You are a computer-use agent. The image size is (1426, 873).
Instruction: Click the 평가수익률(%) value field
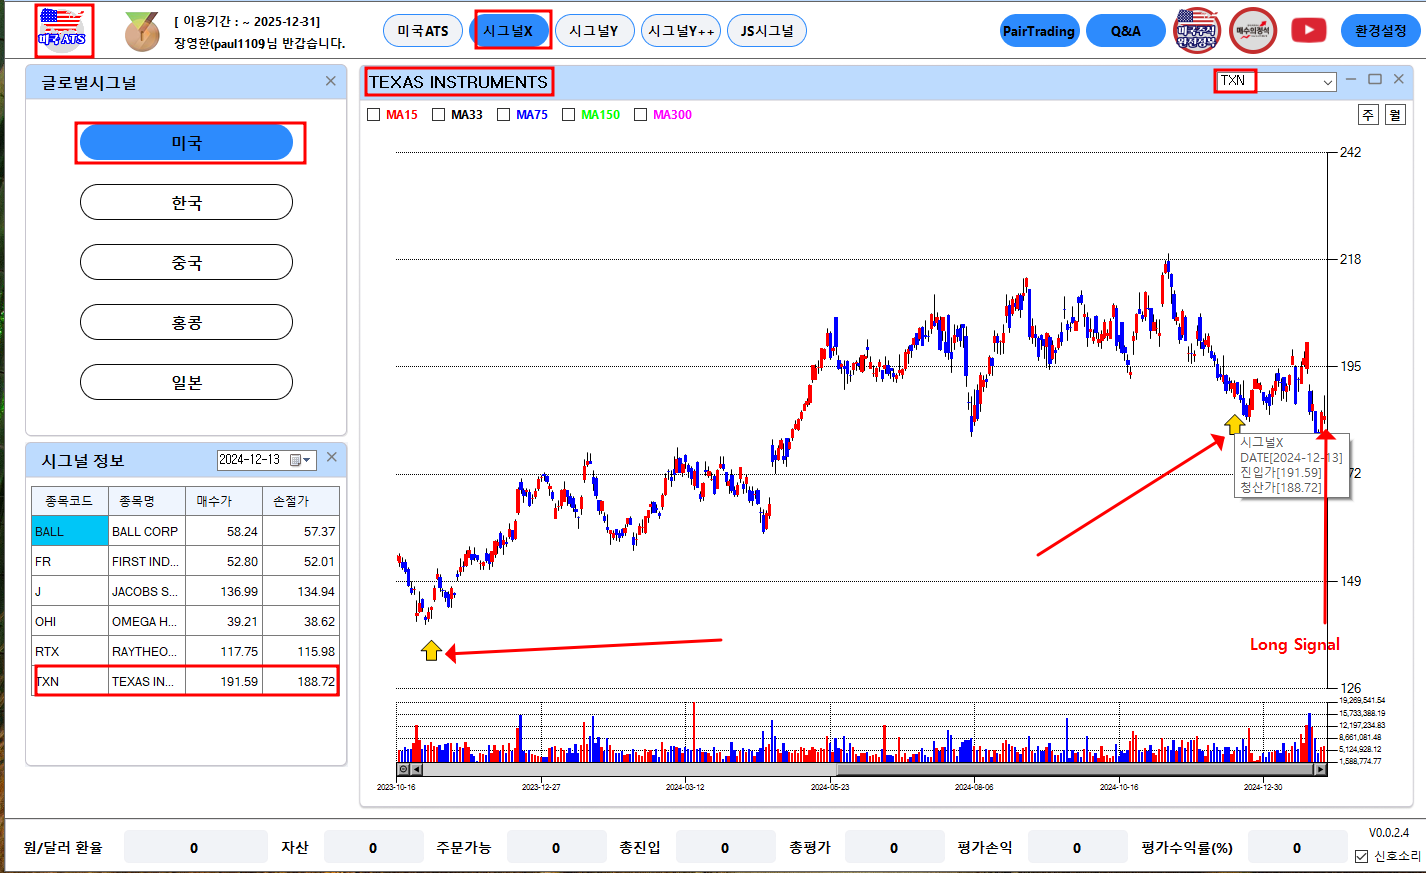pos(1297,847)
